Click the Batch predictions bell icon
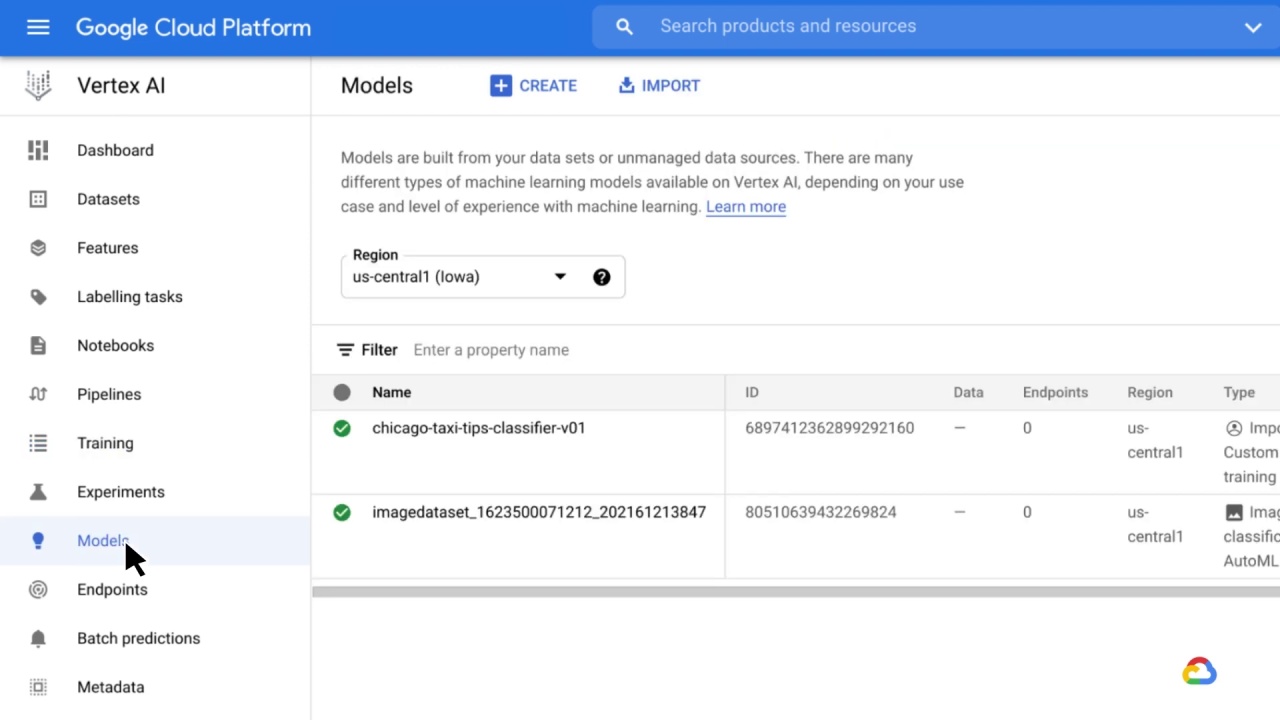Viewport: 1280px width, 720px height. click(x=38, y=638)
